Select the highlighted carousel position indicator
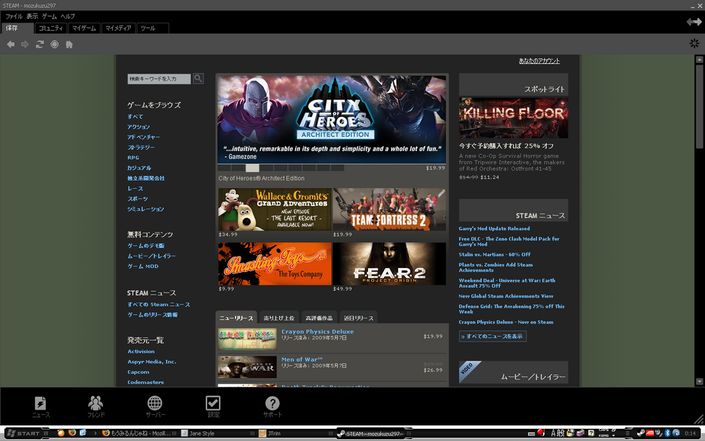Image resolution: width=705 pixels, height=441 pixels. pyautogui.click(x=252, y=168)
